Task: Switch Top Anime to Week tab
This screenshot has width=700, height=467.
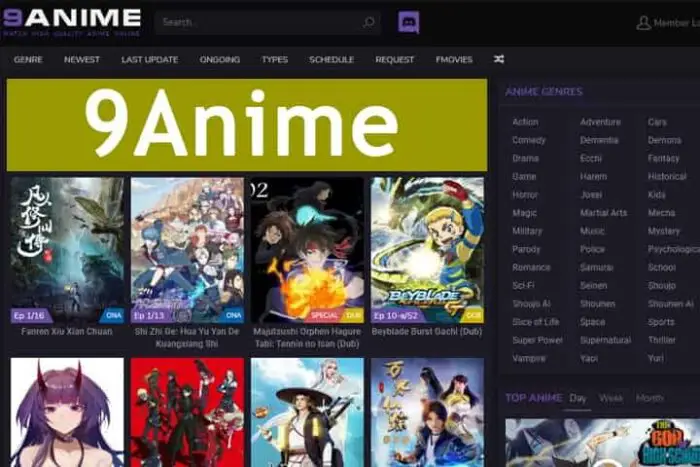Action: pos(610,398)
